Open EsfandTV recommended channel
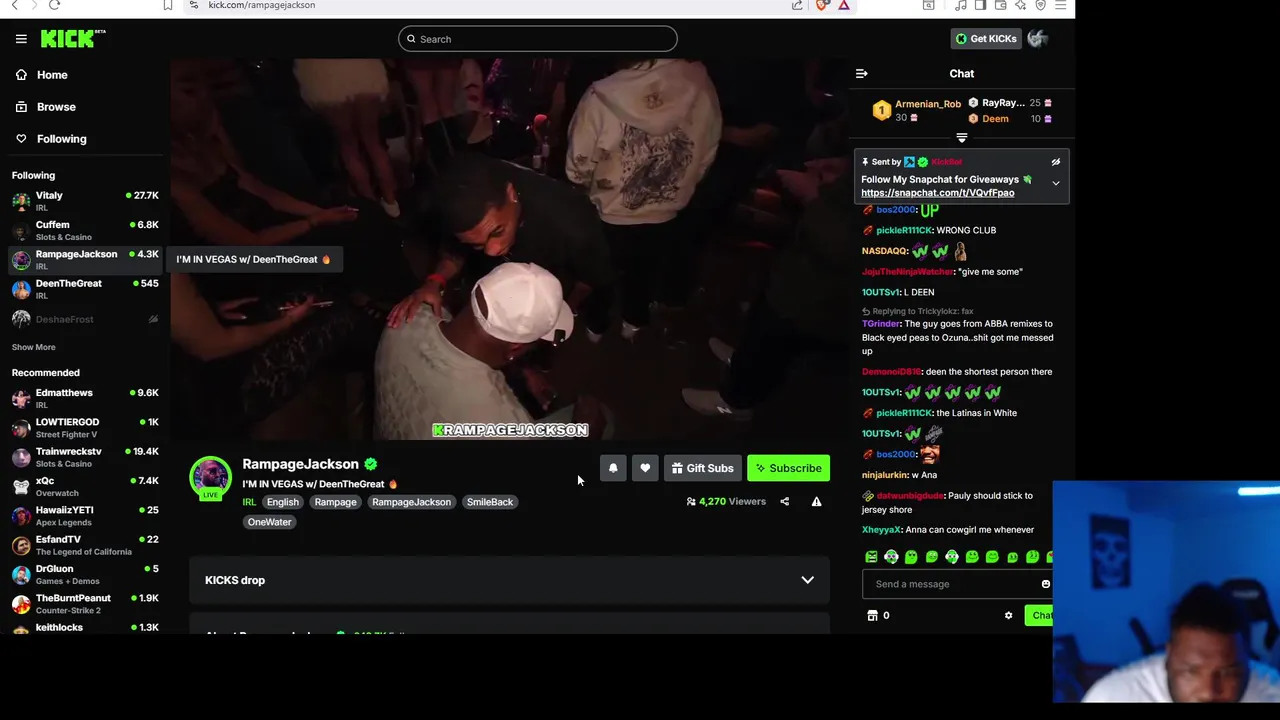The width and height of the screenshot is (1280, 720). pos(85,545)
